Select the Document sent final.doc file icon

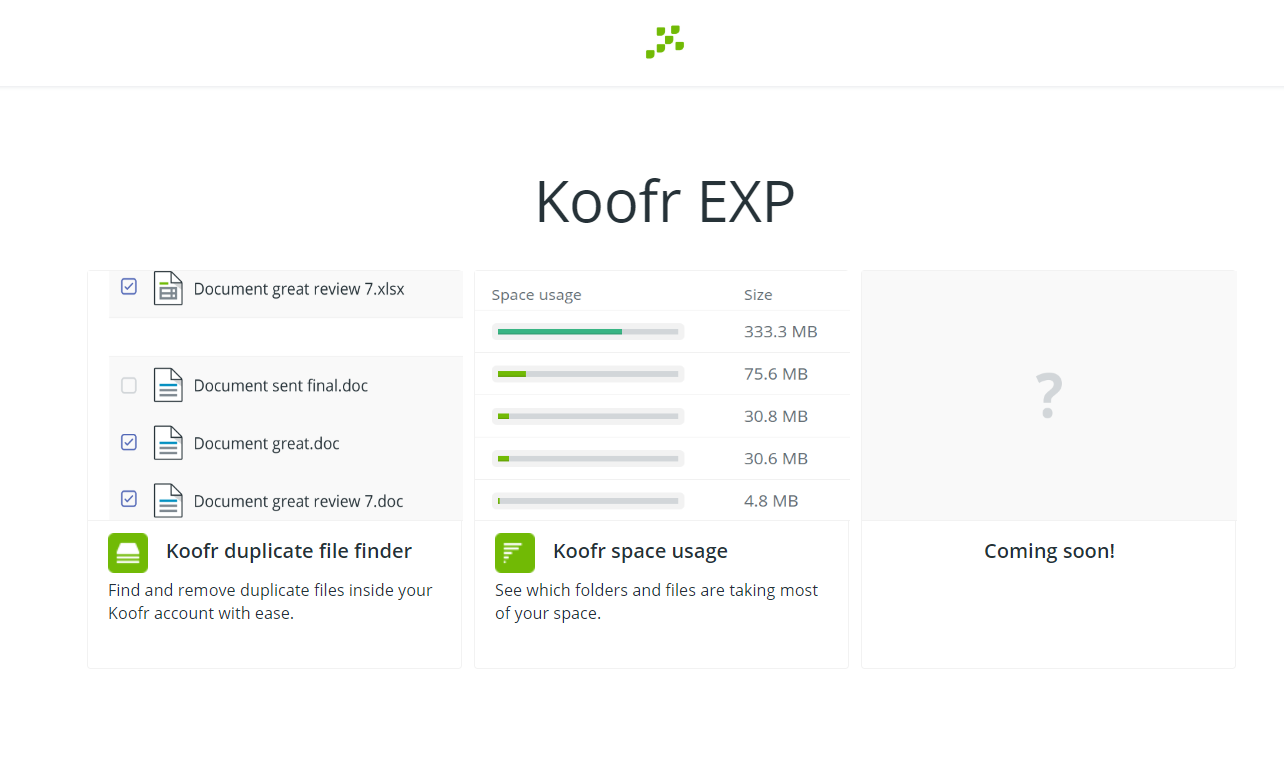tap(167, 385)
